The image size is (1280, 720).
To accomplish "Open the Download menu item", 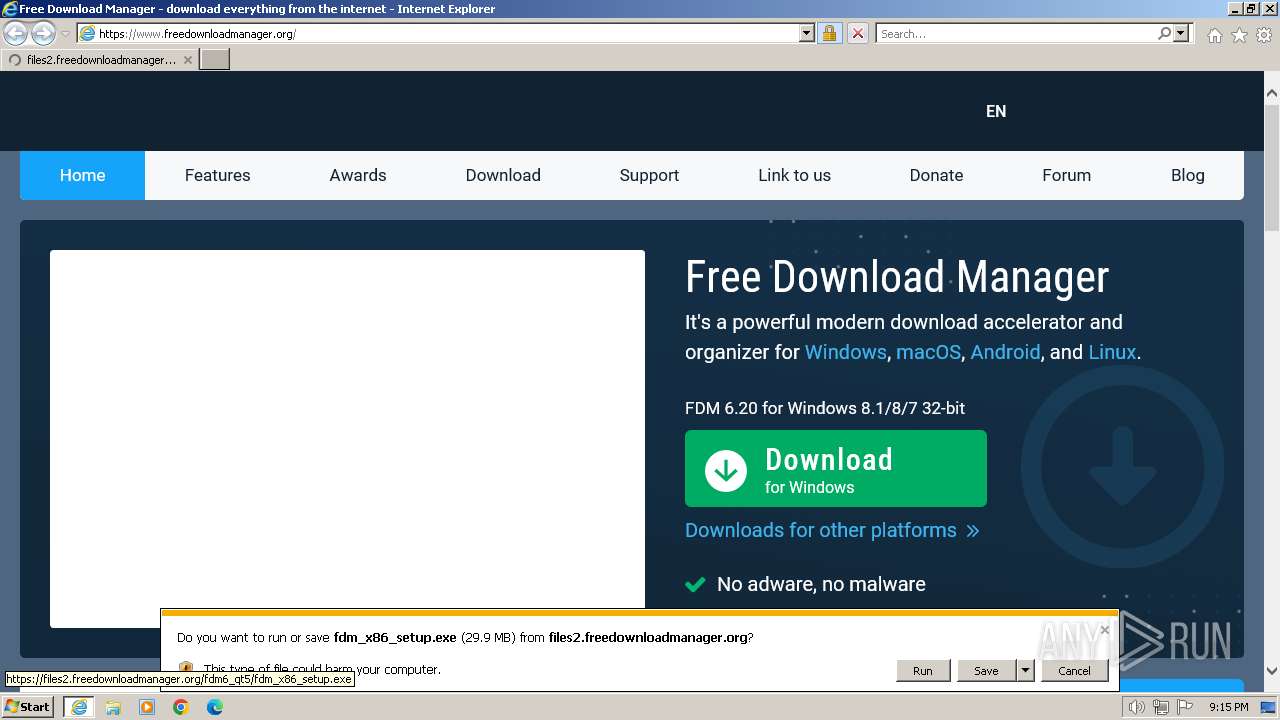I will point(503,175).
